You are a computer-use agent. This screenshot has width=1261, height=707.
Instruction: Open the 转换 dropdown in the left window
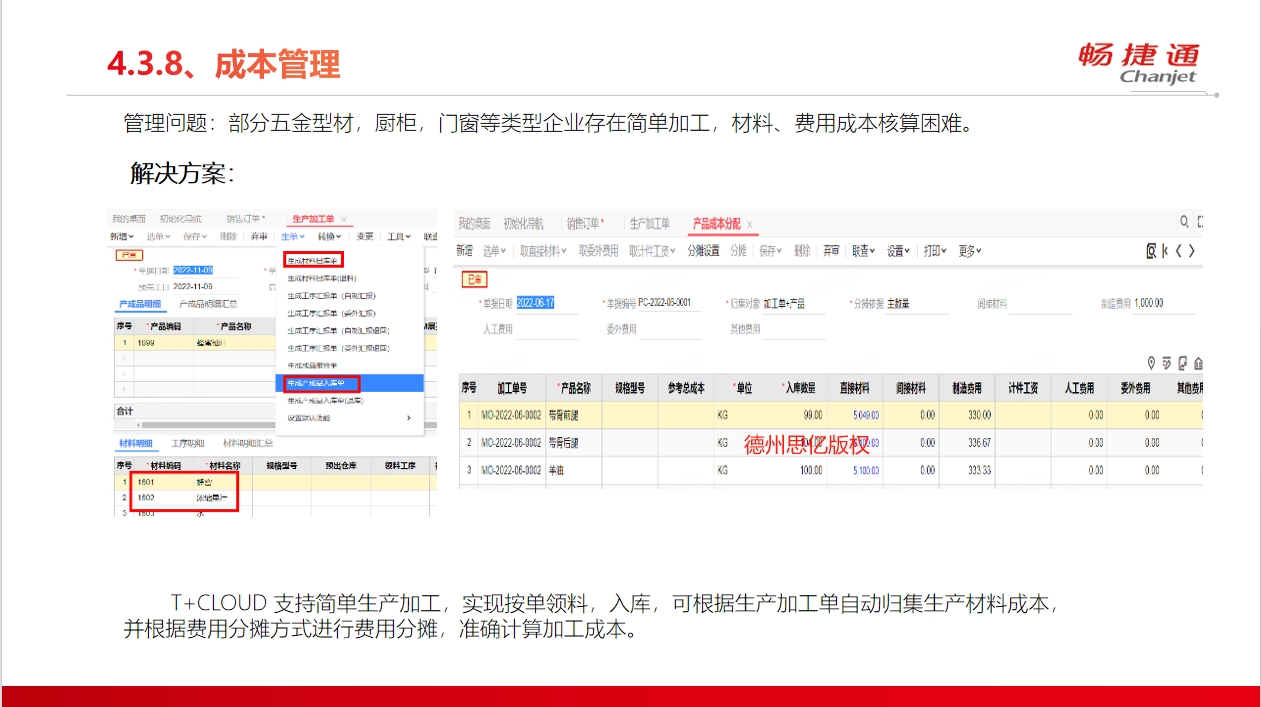pos(329,237)
